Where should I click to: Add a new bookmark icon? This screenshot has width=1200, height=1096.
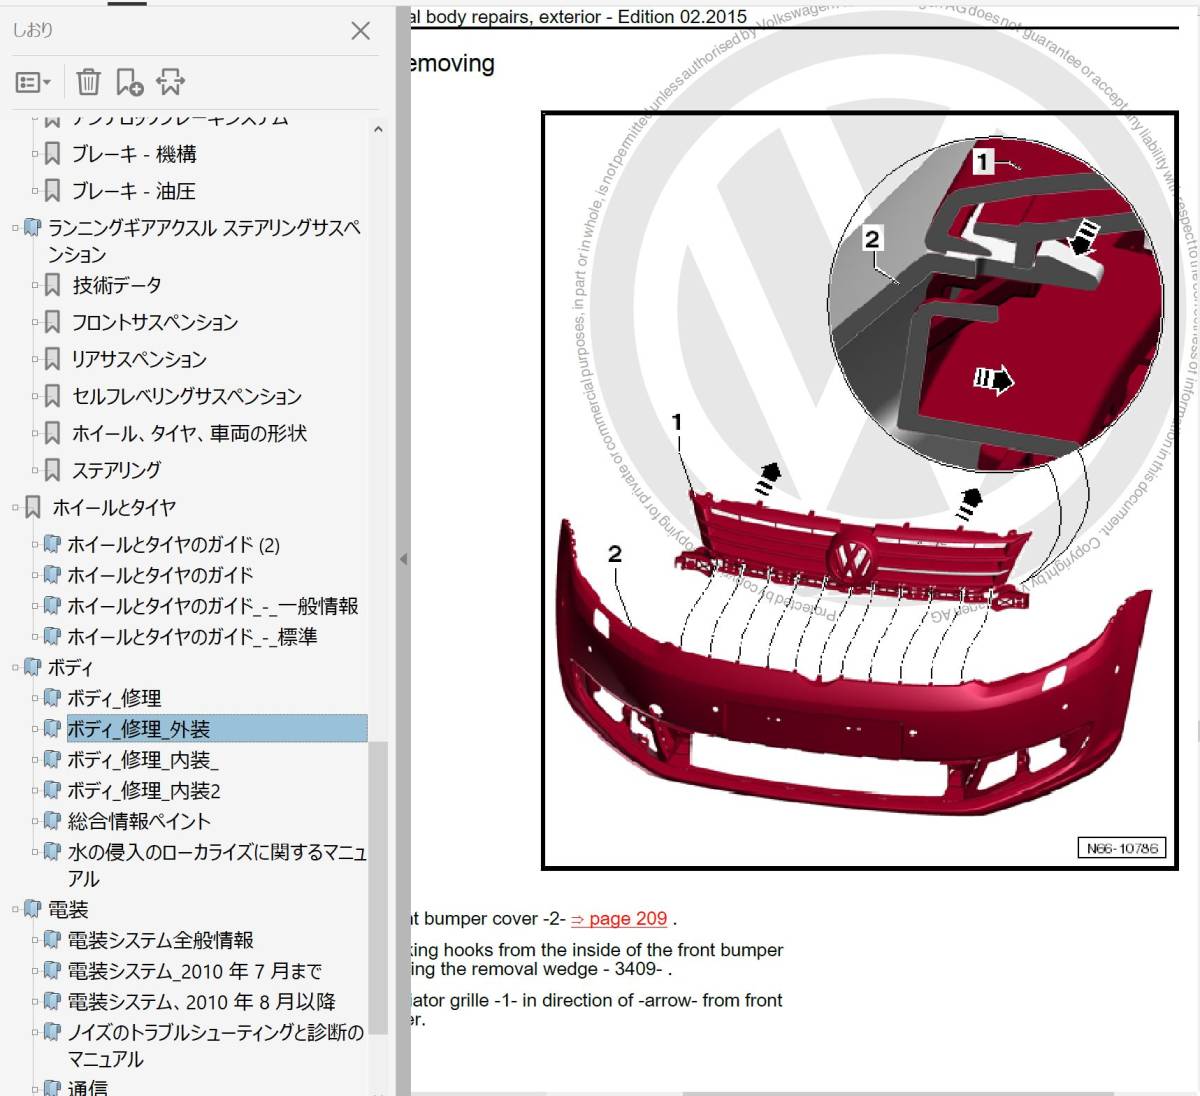129,82
